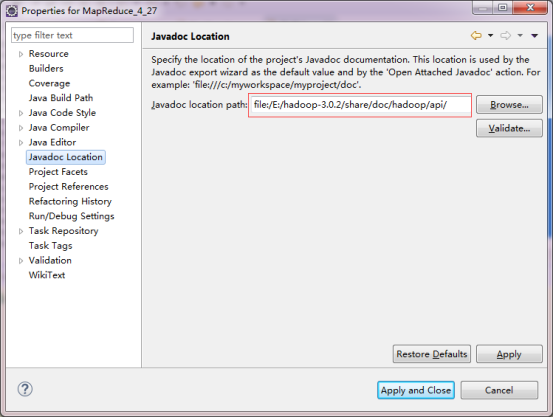Click the yellow Back navigation arrow
Viewport: 554px width, 418px height.
point(476,35)
